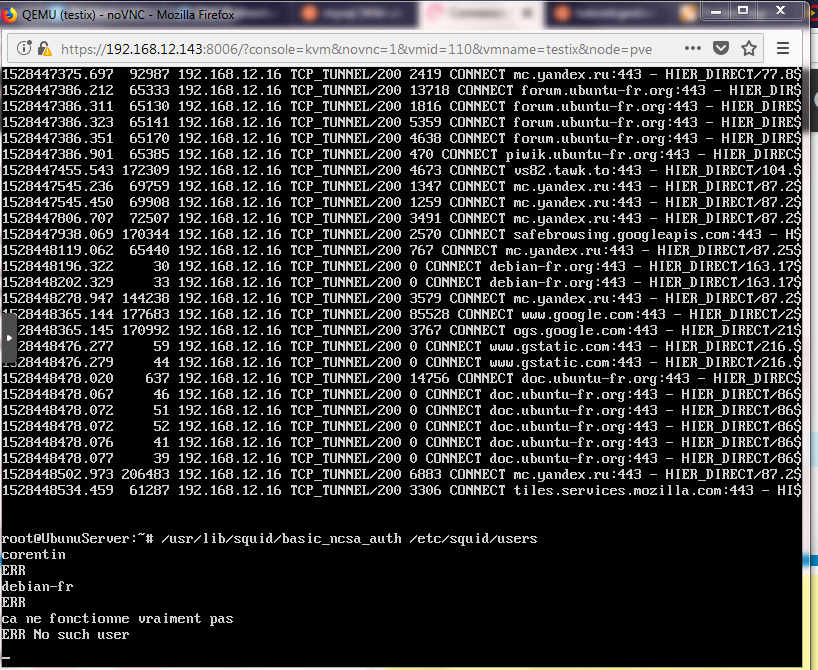This screenshot has height=670, width=818.
Task: Click 'www.google.com:443' in the log
Action: pos(593,314)
